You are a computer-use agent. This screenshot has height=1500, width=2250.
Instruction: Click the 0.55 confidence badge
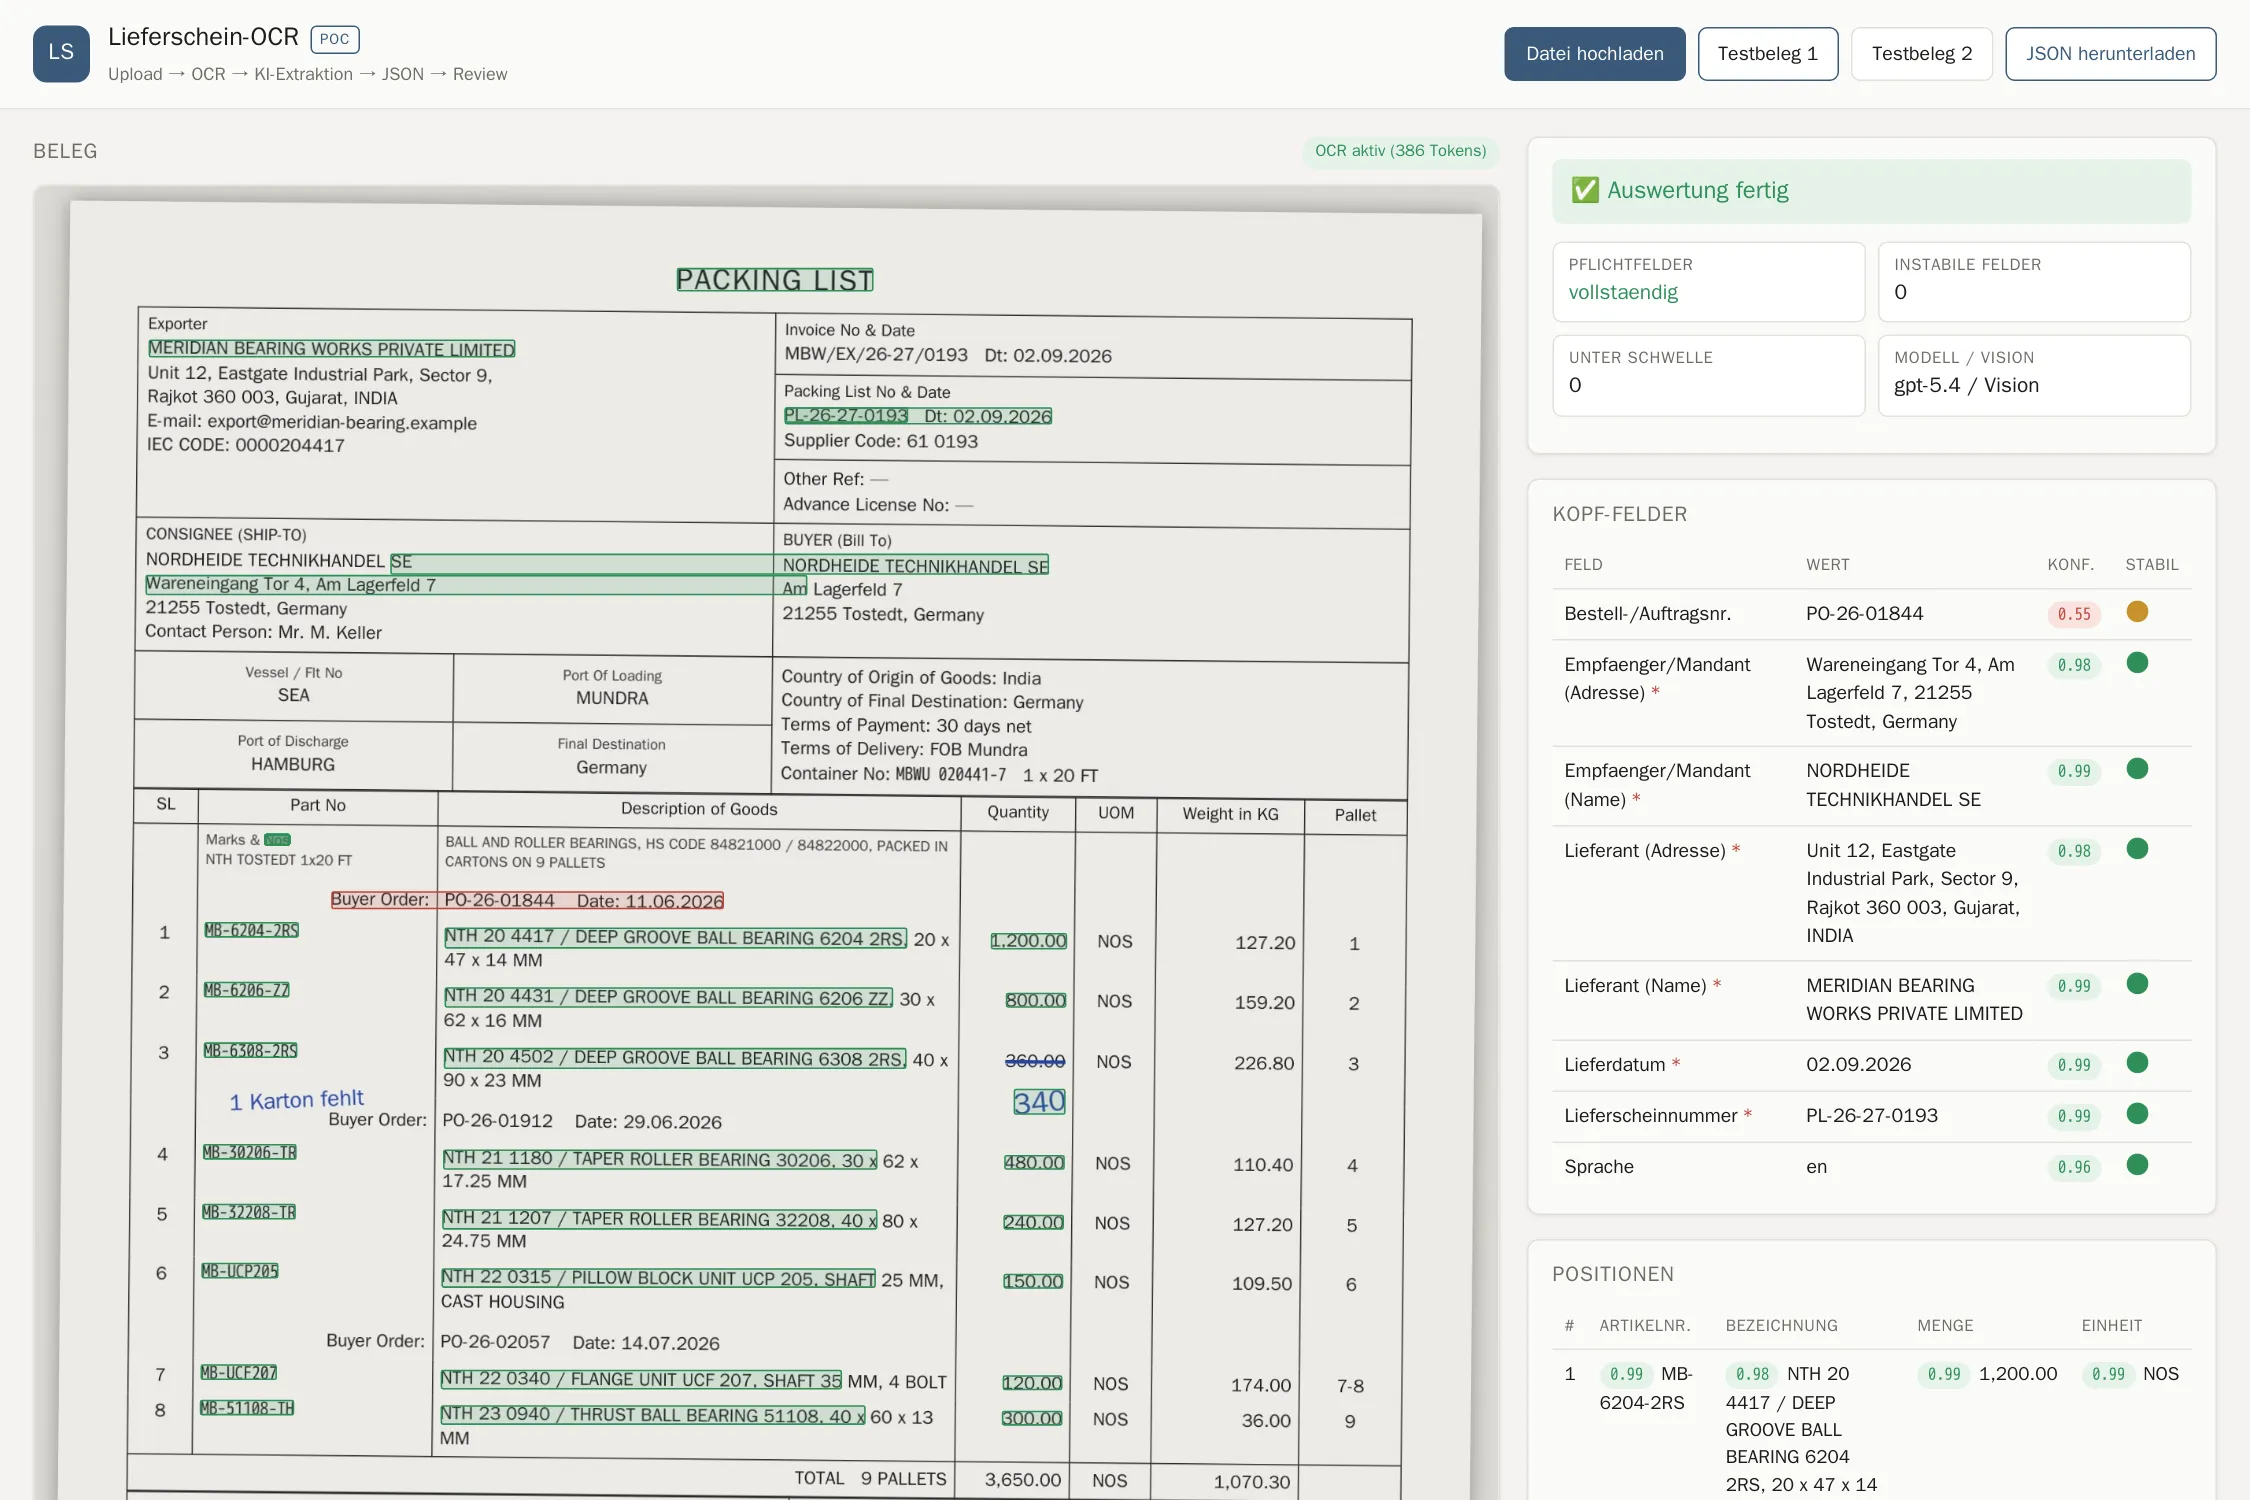tap(2074, 614)
